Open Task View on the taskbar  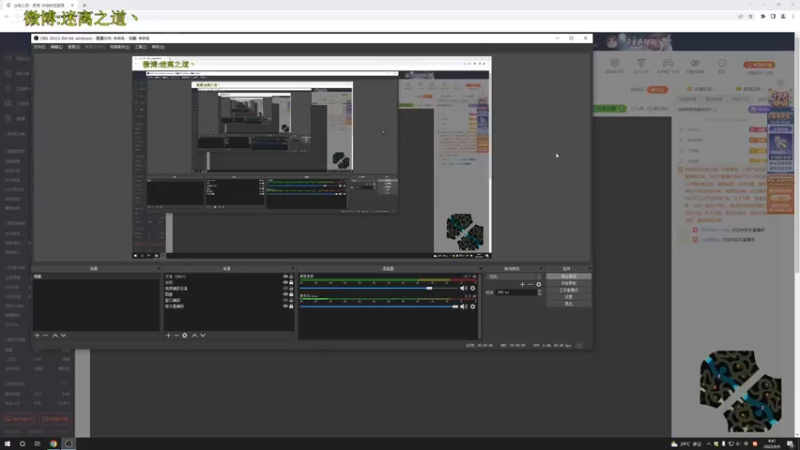coord(37,443)
